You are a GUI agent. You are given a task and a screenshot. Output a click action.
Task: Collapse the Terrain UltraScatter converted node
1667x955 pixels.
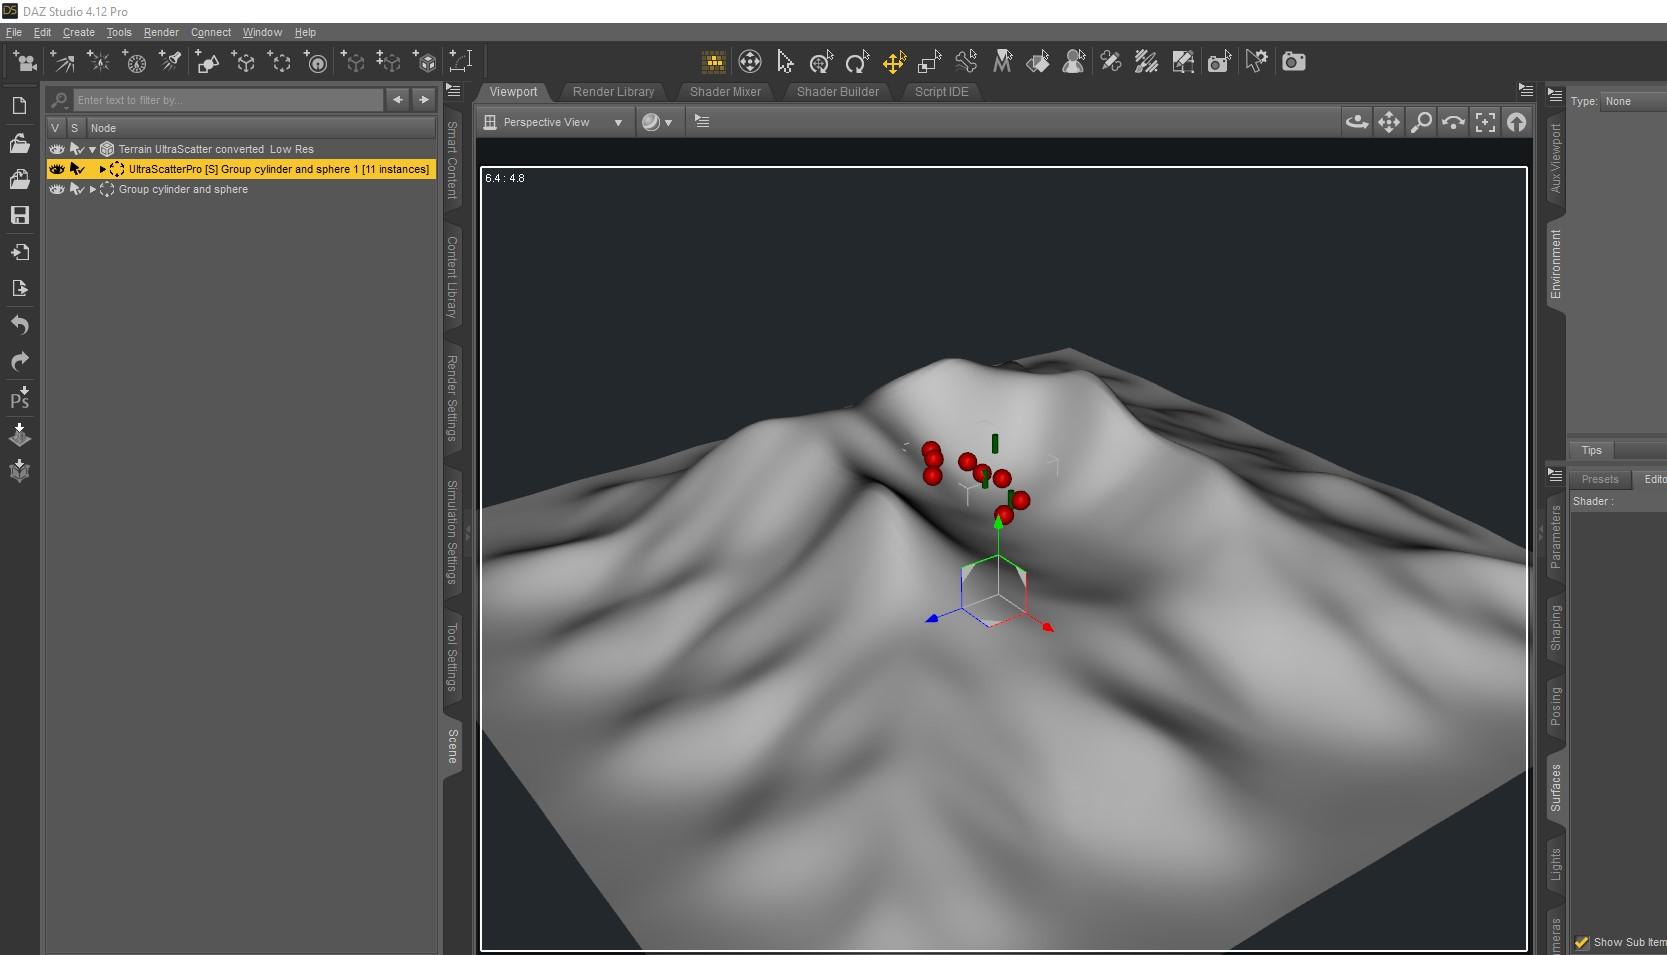[92, 149]
